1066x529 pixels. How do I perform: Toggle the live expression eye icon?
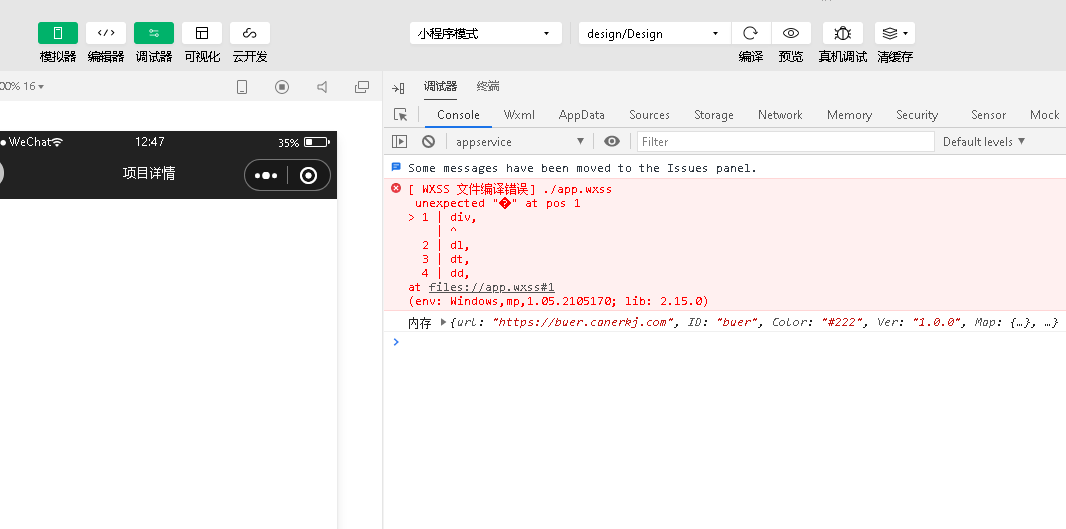click(x=612, y=141)
